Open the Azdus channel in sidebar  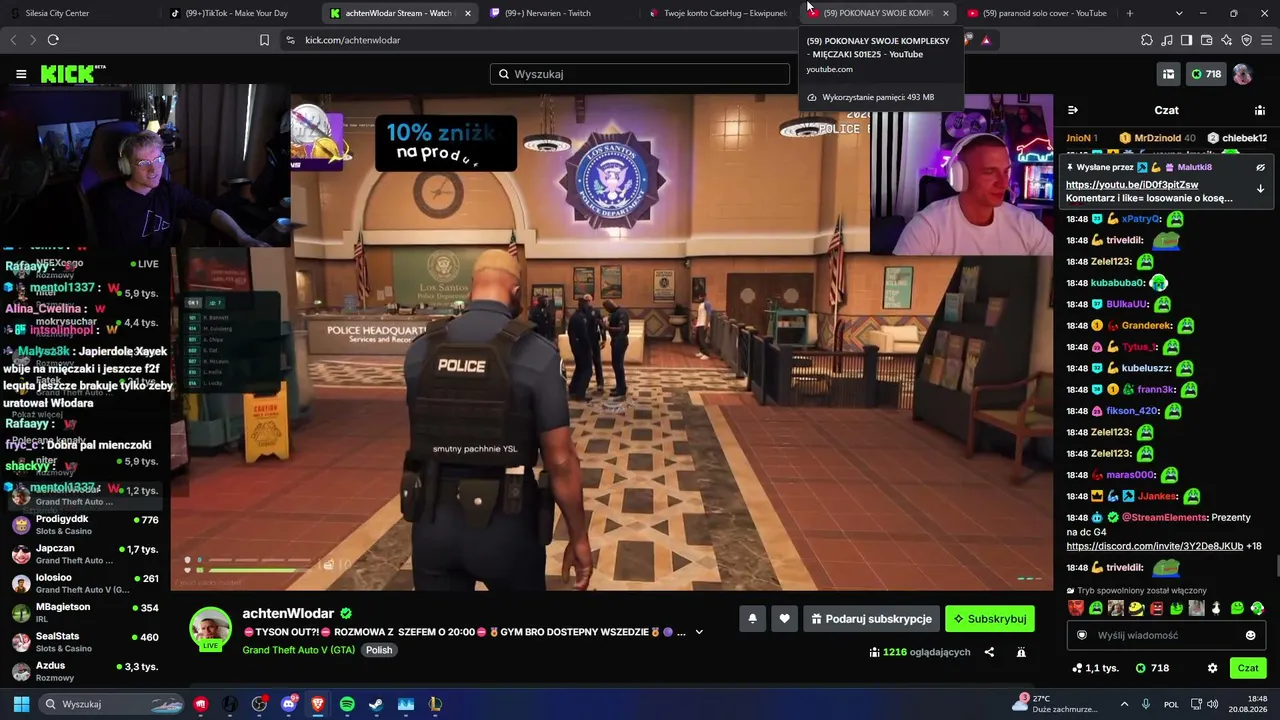click(x=85, y=671)
